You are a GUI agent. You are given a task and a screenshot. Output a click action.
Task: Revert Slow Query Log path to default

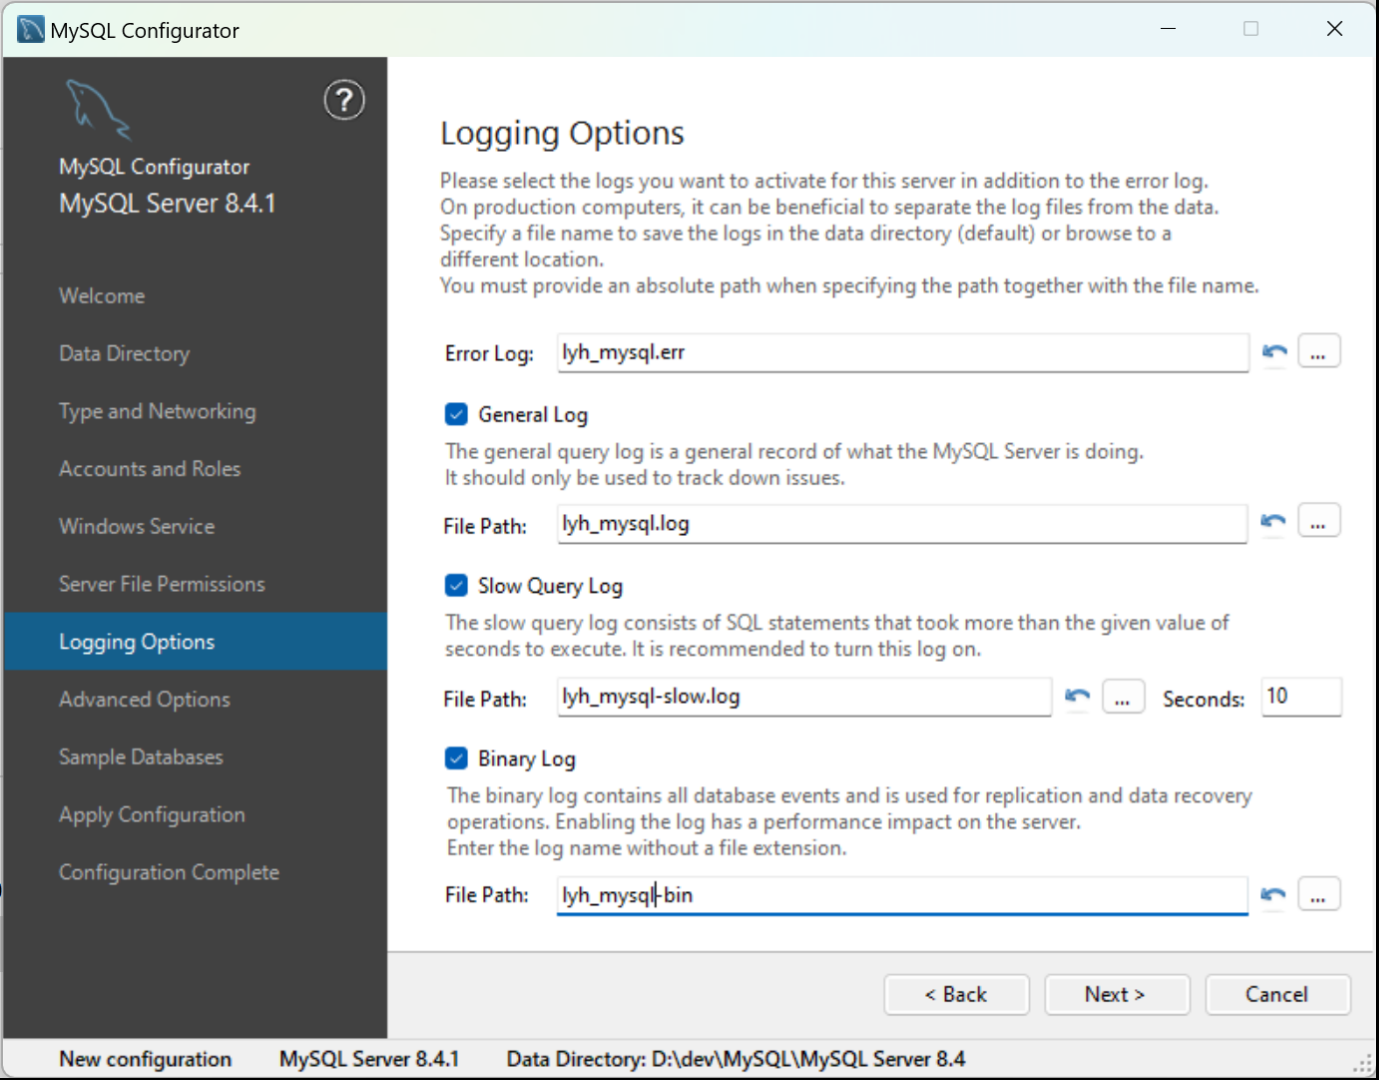pyautogui.click(x=1077, y=697)
